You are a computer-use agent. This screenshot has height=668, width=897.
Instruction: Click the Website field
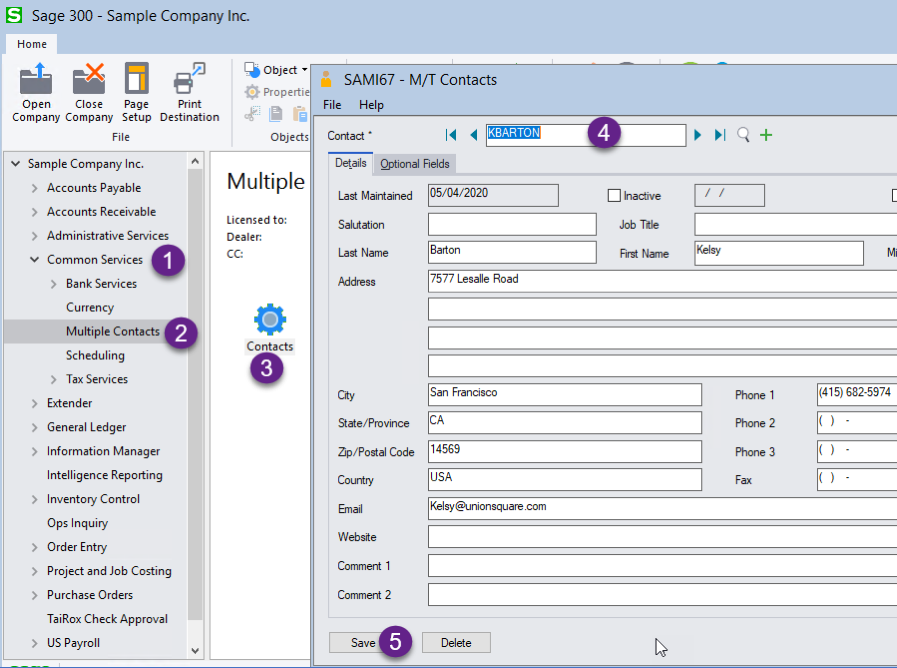pos(662,536)
